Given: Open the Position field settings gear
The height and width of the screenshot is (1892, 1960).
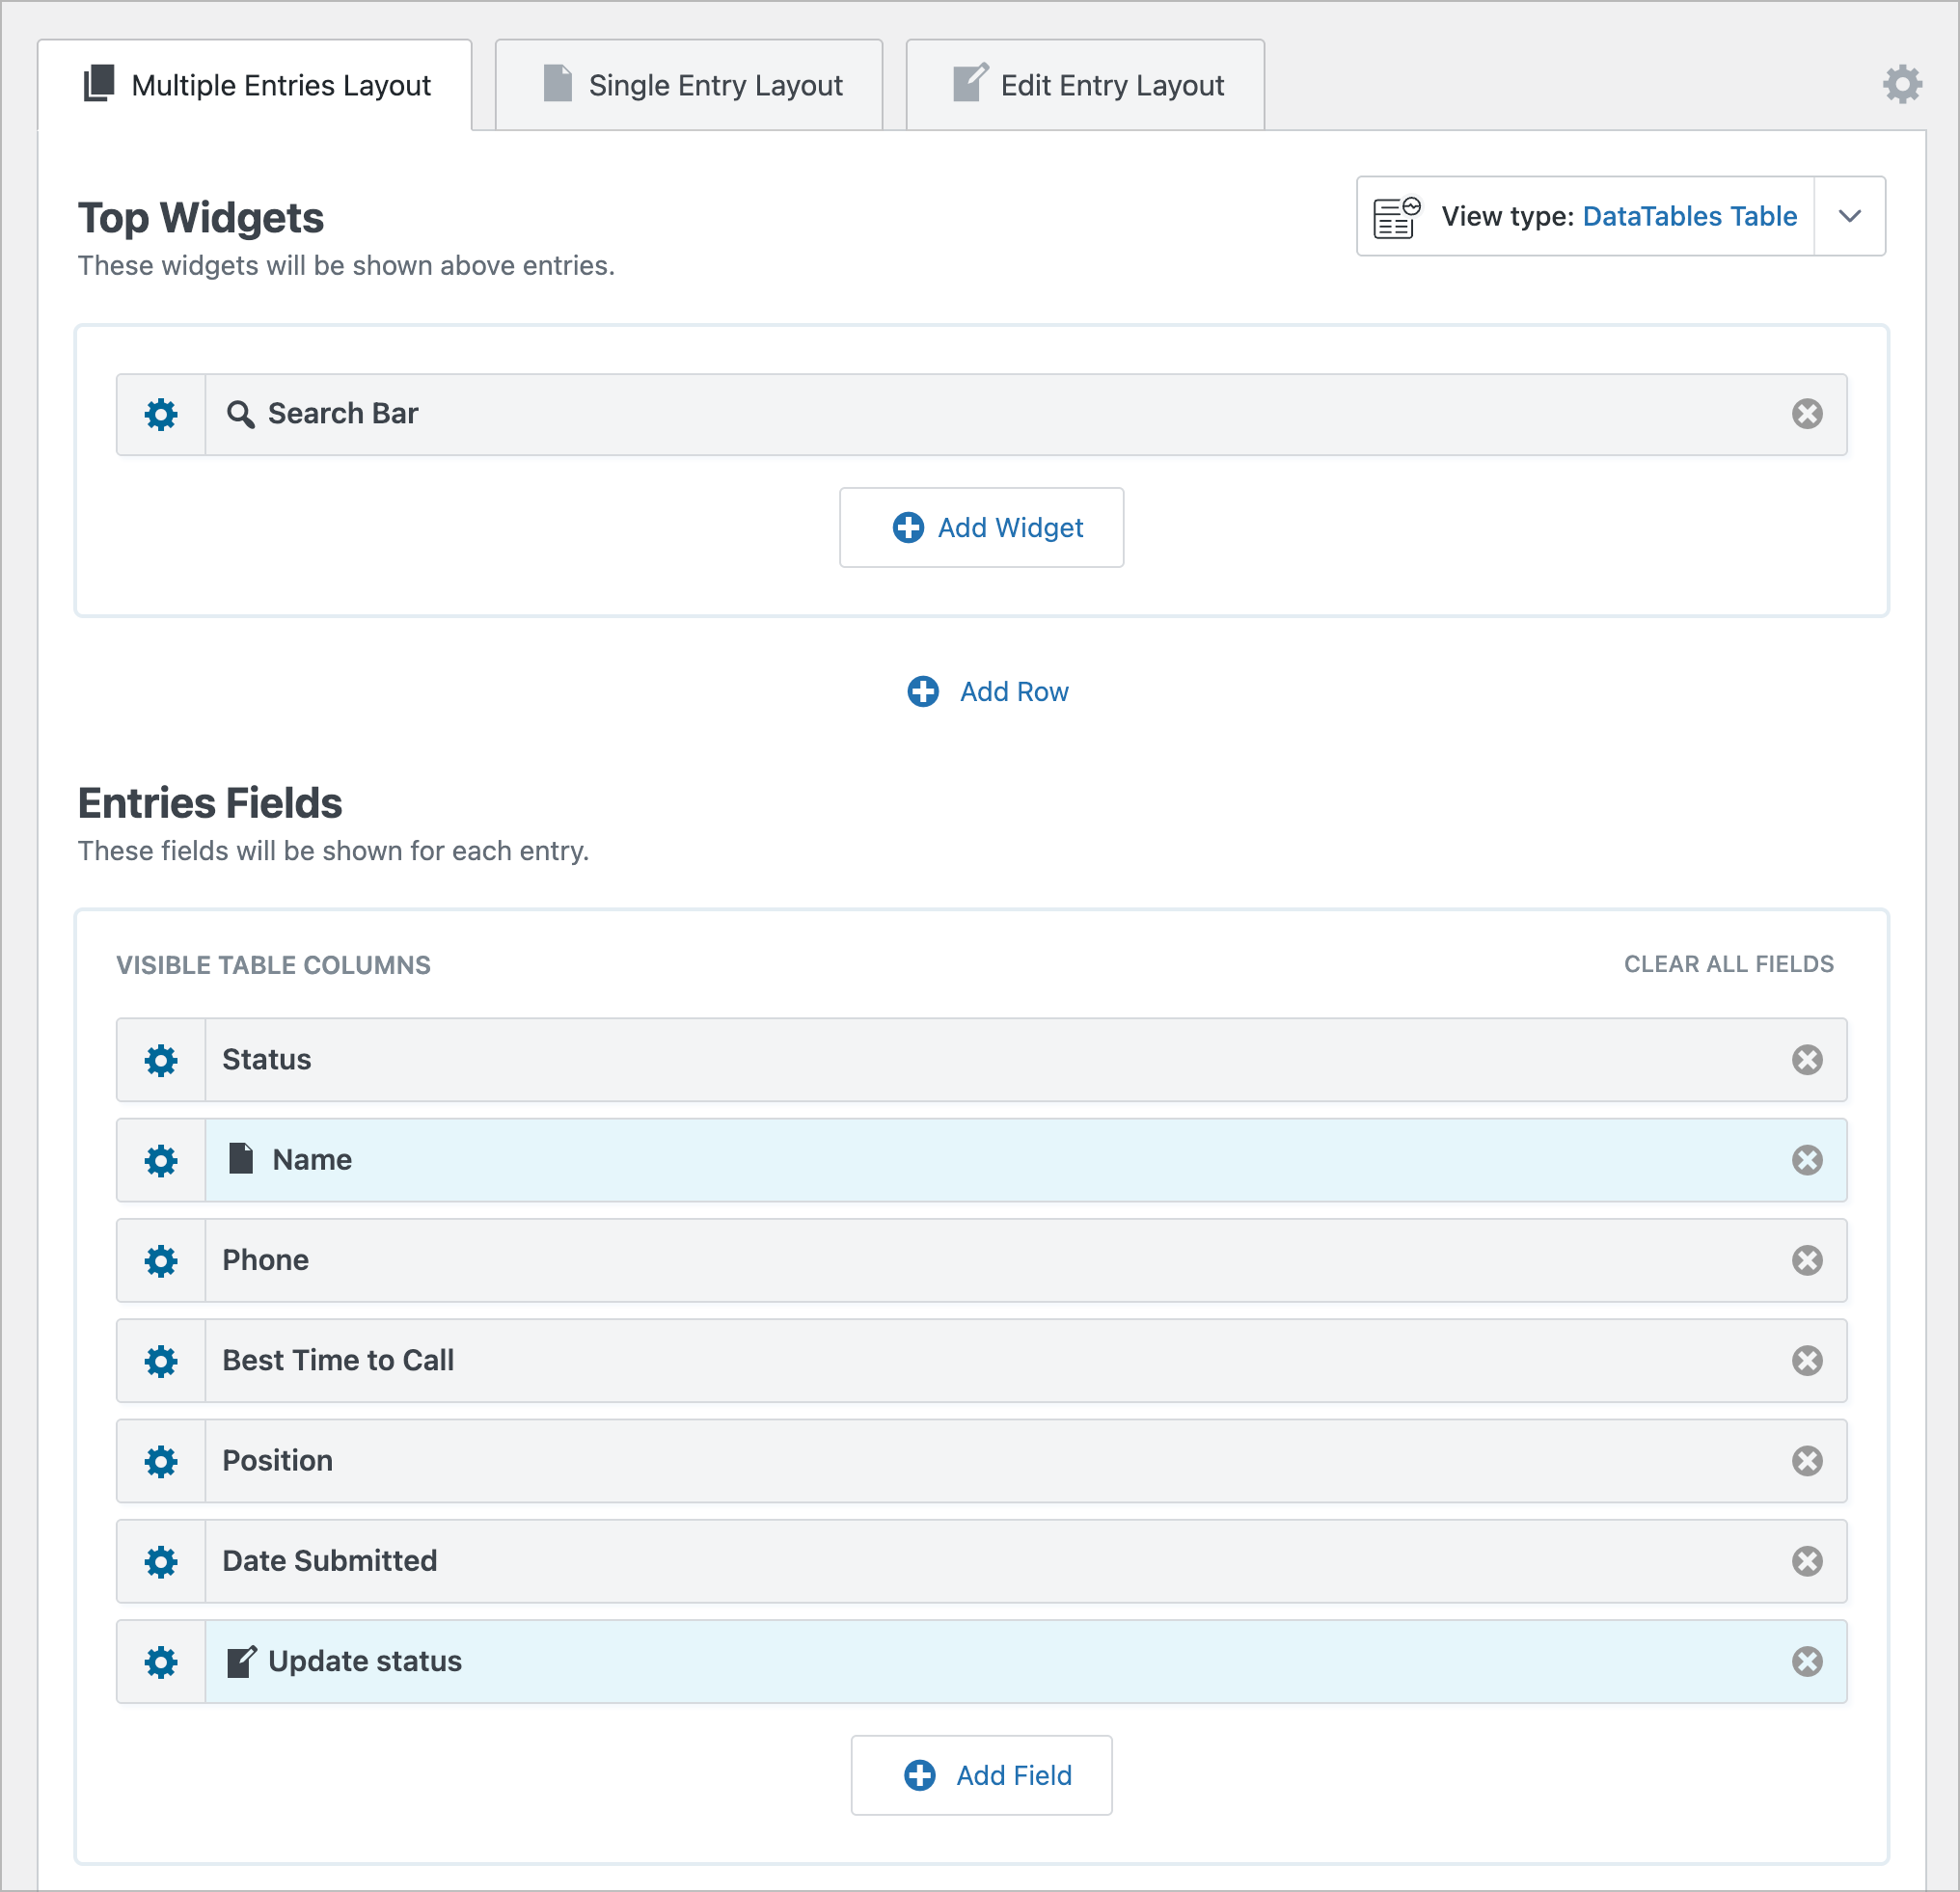Looking at the screenshot, I should [161, 1461].
